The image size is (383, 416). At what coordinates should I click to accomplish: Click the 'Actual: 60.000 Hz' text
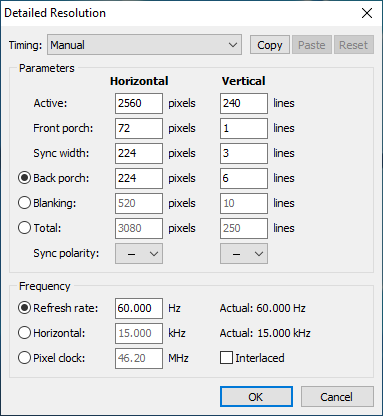(263, 308)
